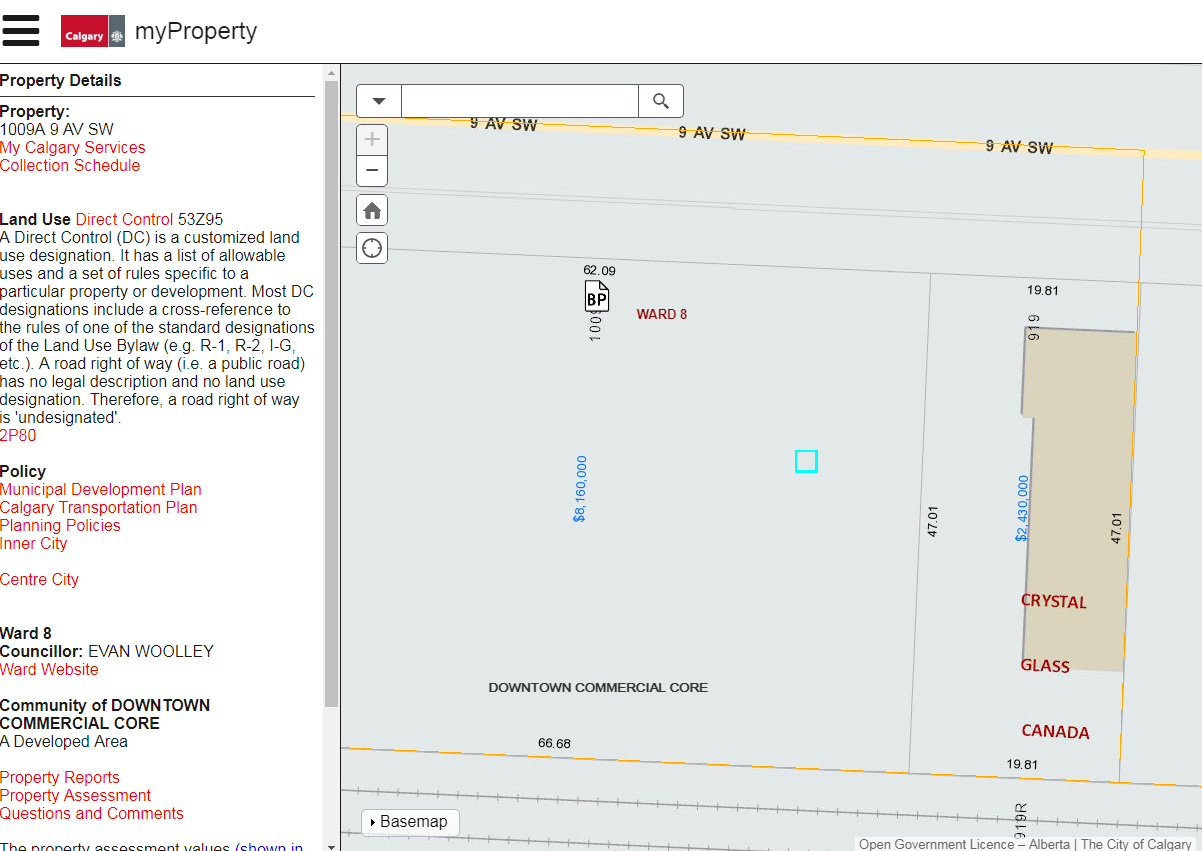Click the search magnifier button
Image resolution: width=1202 pixels, height=851 pixels.
pyautogui.click(x=661, y=101)
